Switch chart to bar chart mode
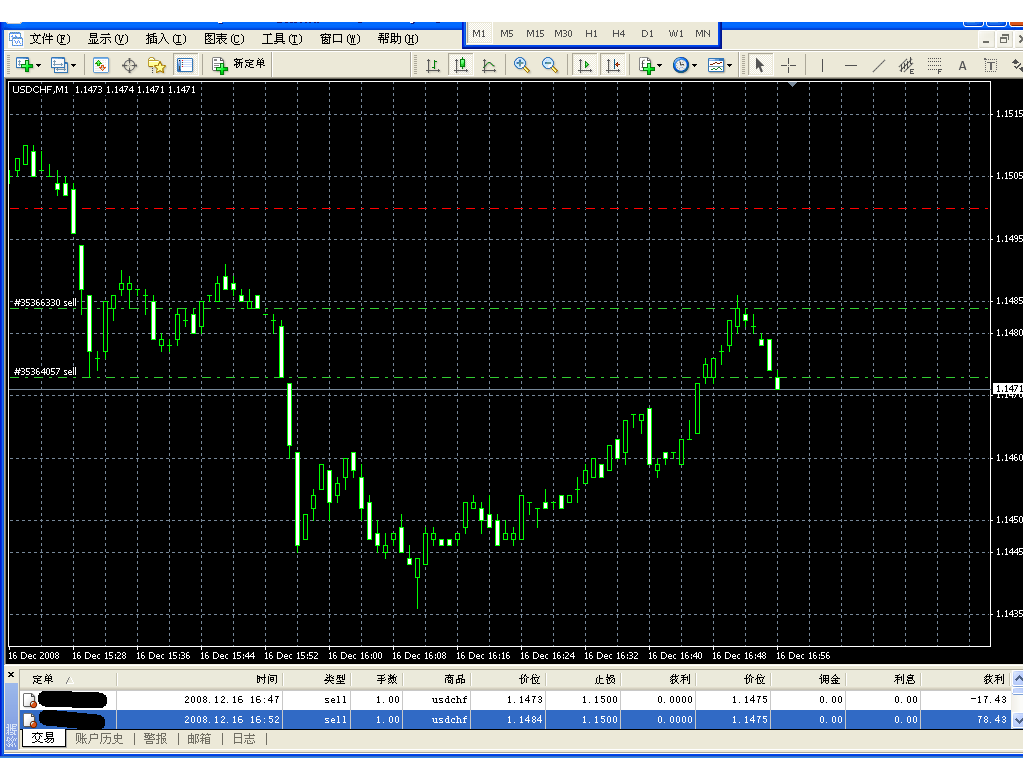1036x758 pixels. pyautogui.click(x=433, y=65)
